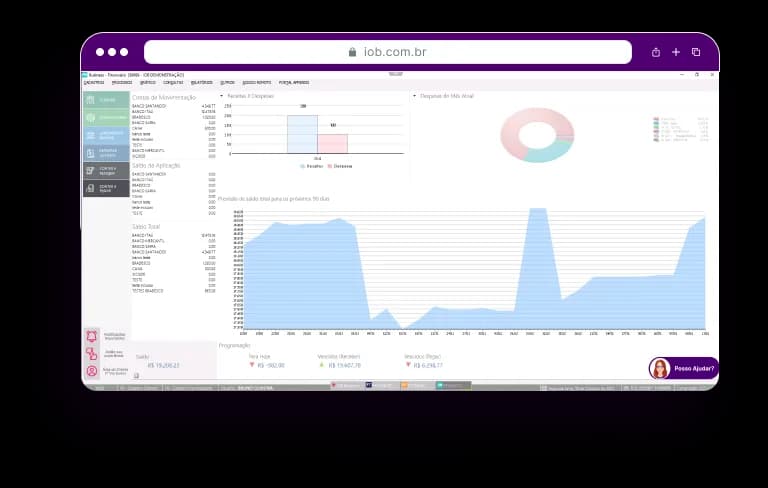Open the Cadastros menu

(94, 82)
